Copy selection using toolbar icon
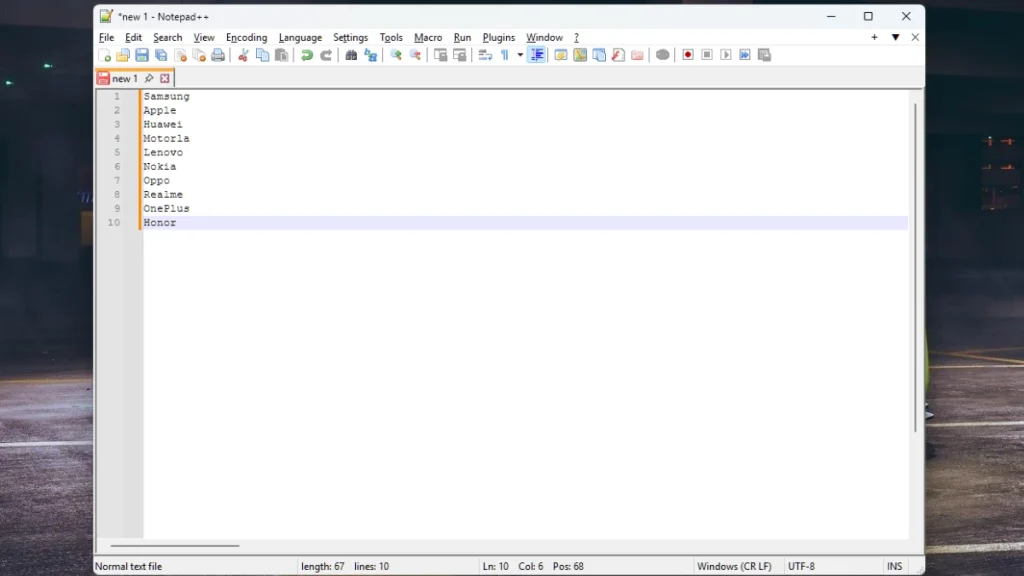This screenshot has height=576, width=1024. [x=263, y=55]
